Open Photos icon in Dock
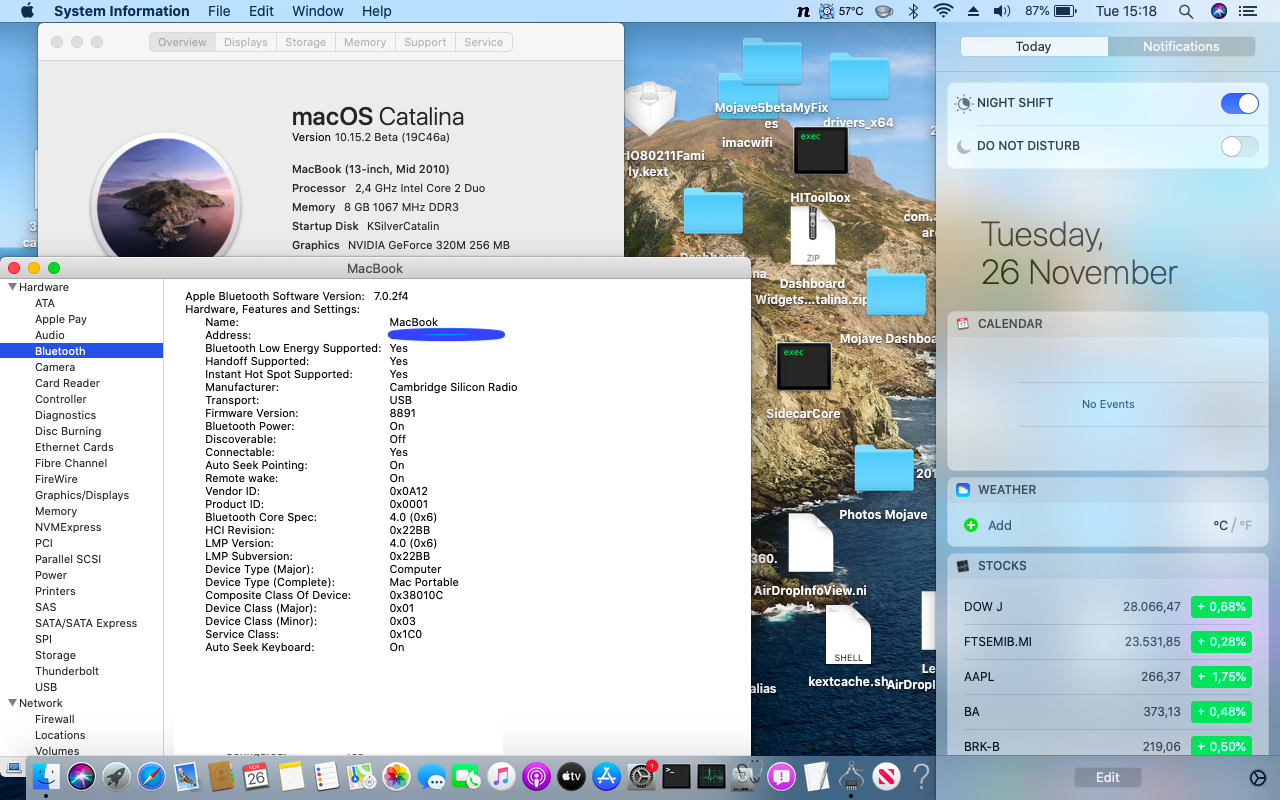Image resolution: width=1280 pixels, height=800 pixels. (397, 776)
